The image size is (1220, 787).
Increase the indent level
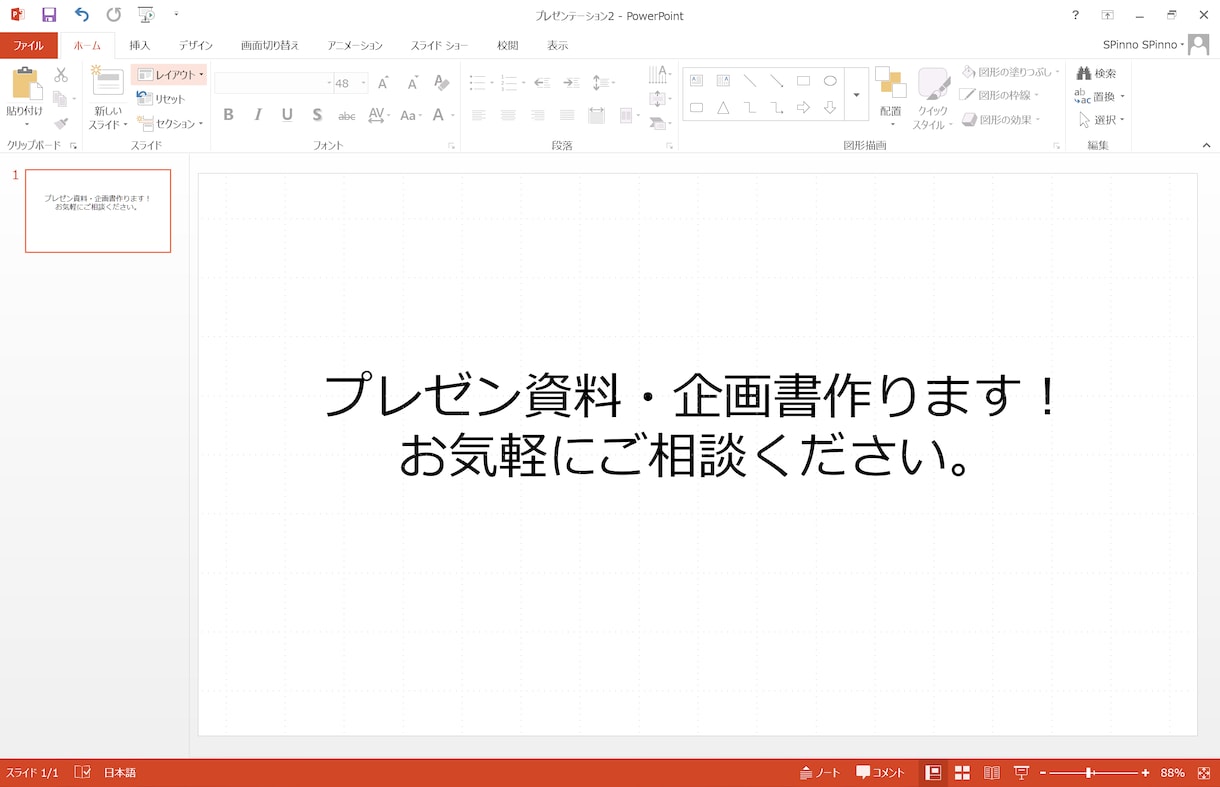coord(571,83)
